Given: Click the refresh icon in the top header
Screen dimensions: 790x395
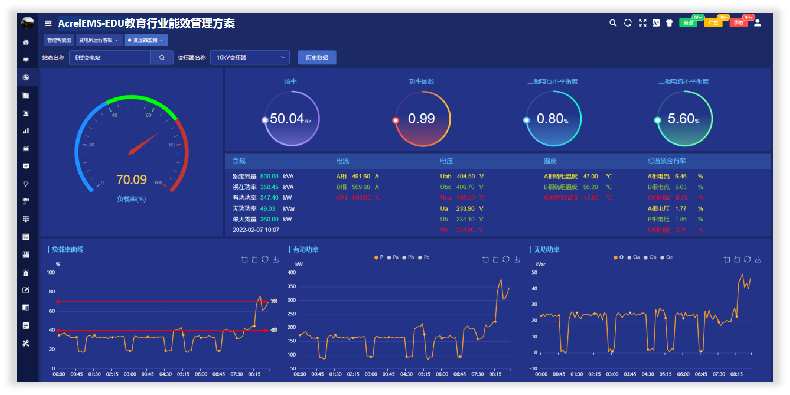Looking at the screenshot, I should click(627, 23).
